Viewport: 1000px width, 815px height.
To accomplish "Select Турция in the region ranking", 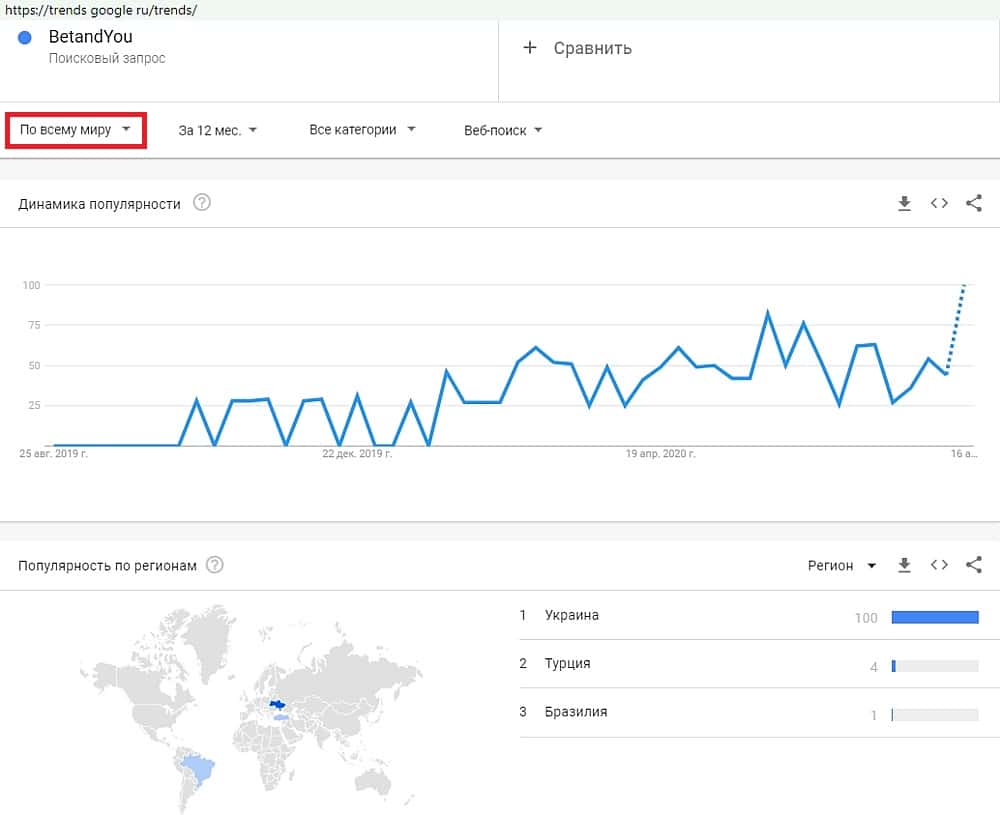I will point(568,664).
